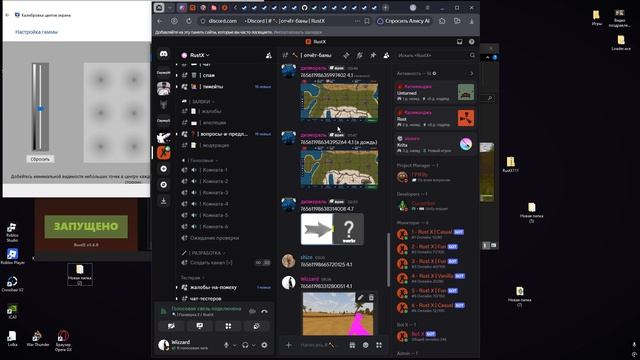The height and width of the screenshot is (360, 640).
Task: Click the browser back arrow
Action: pos(160,21)
